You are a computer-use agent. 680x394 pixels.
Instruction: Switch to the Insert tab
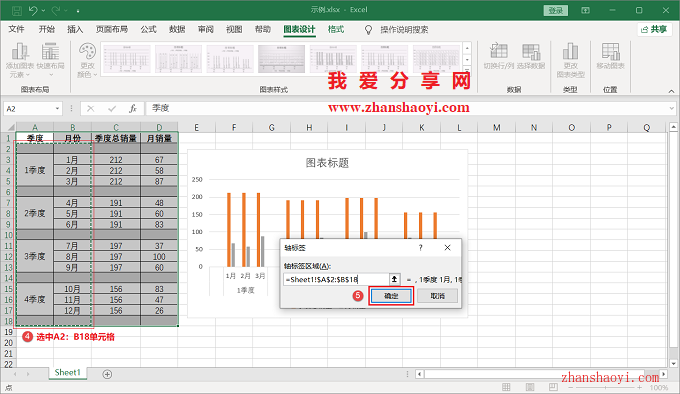pyautogui.click(x=75, y=29)
